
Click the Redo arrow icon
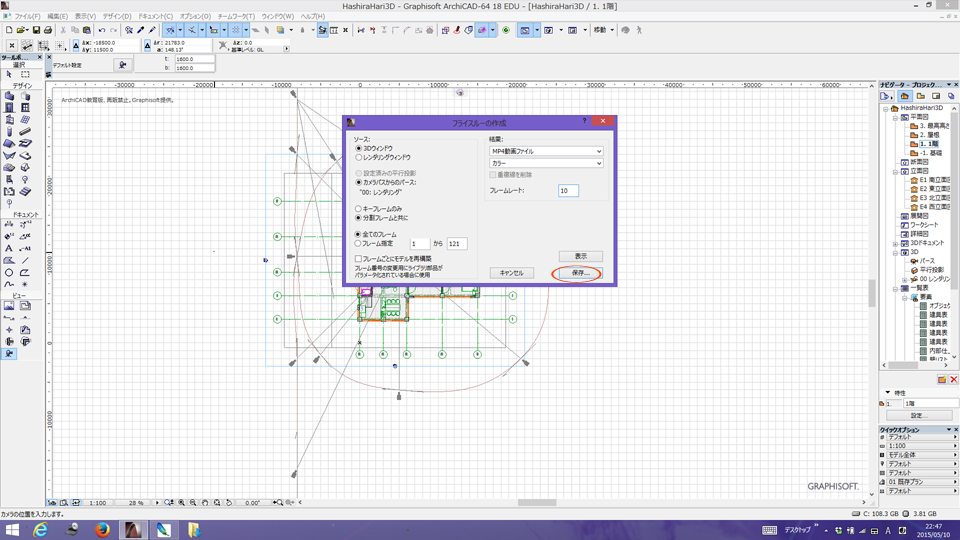click(113, 30)
